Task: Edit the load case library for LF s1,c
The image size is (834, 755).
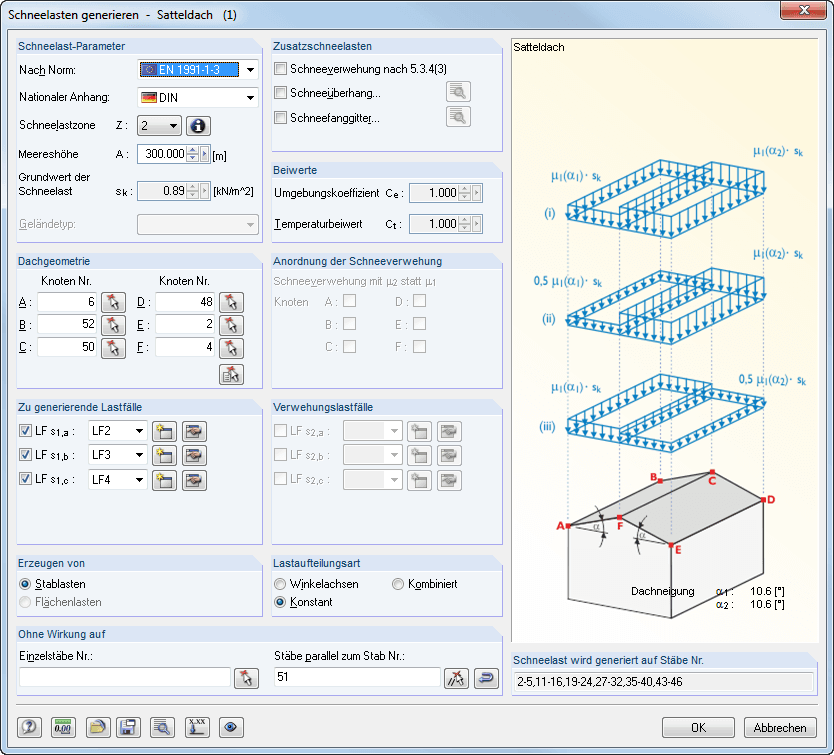Action: (194, 480)
